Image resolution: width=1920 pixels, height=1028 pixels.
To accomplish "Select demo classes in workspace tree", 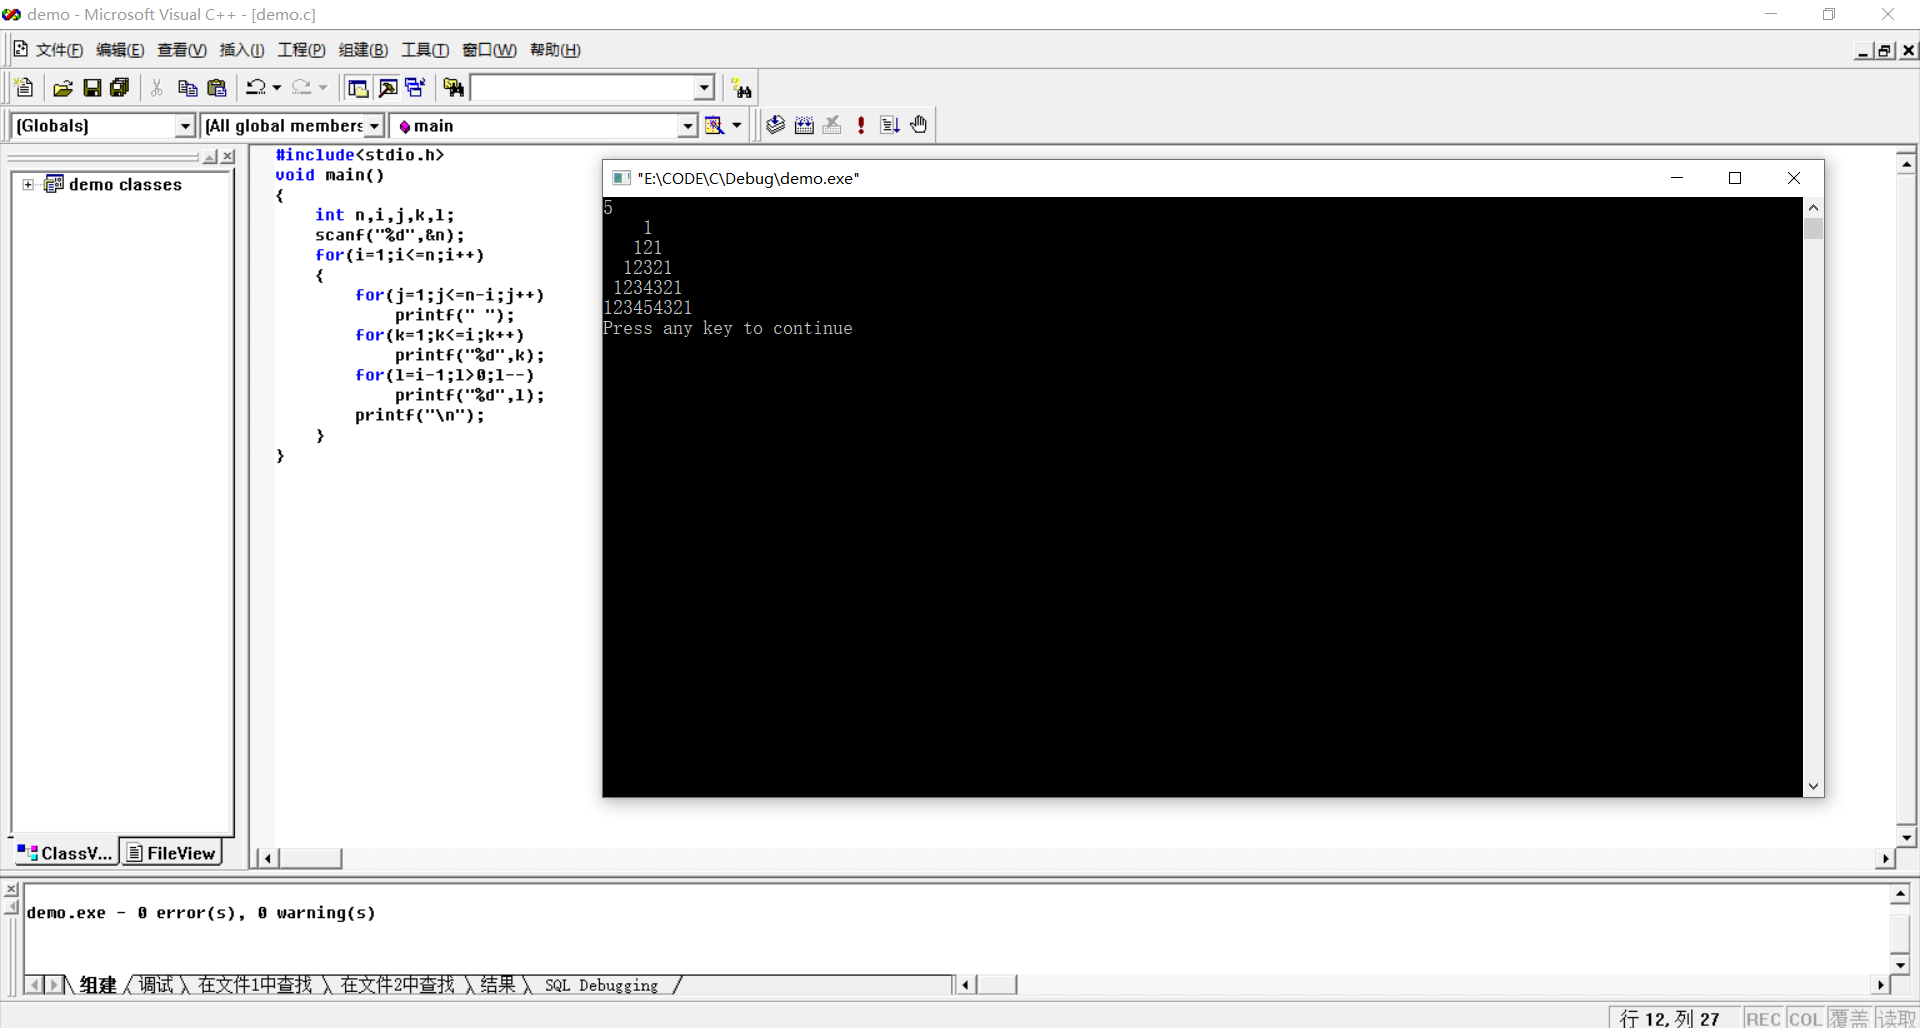I will (x=125, y=185).
